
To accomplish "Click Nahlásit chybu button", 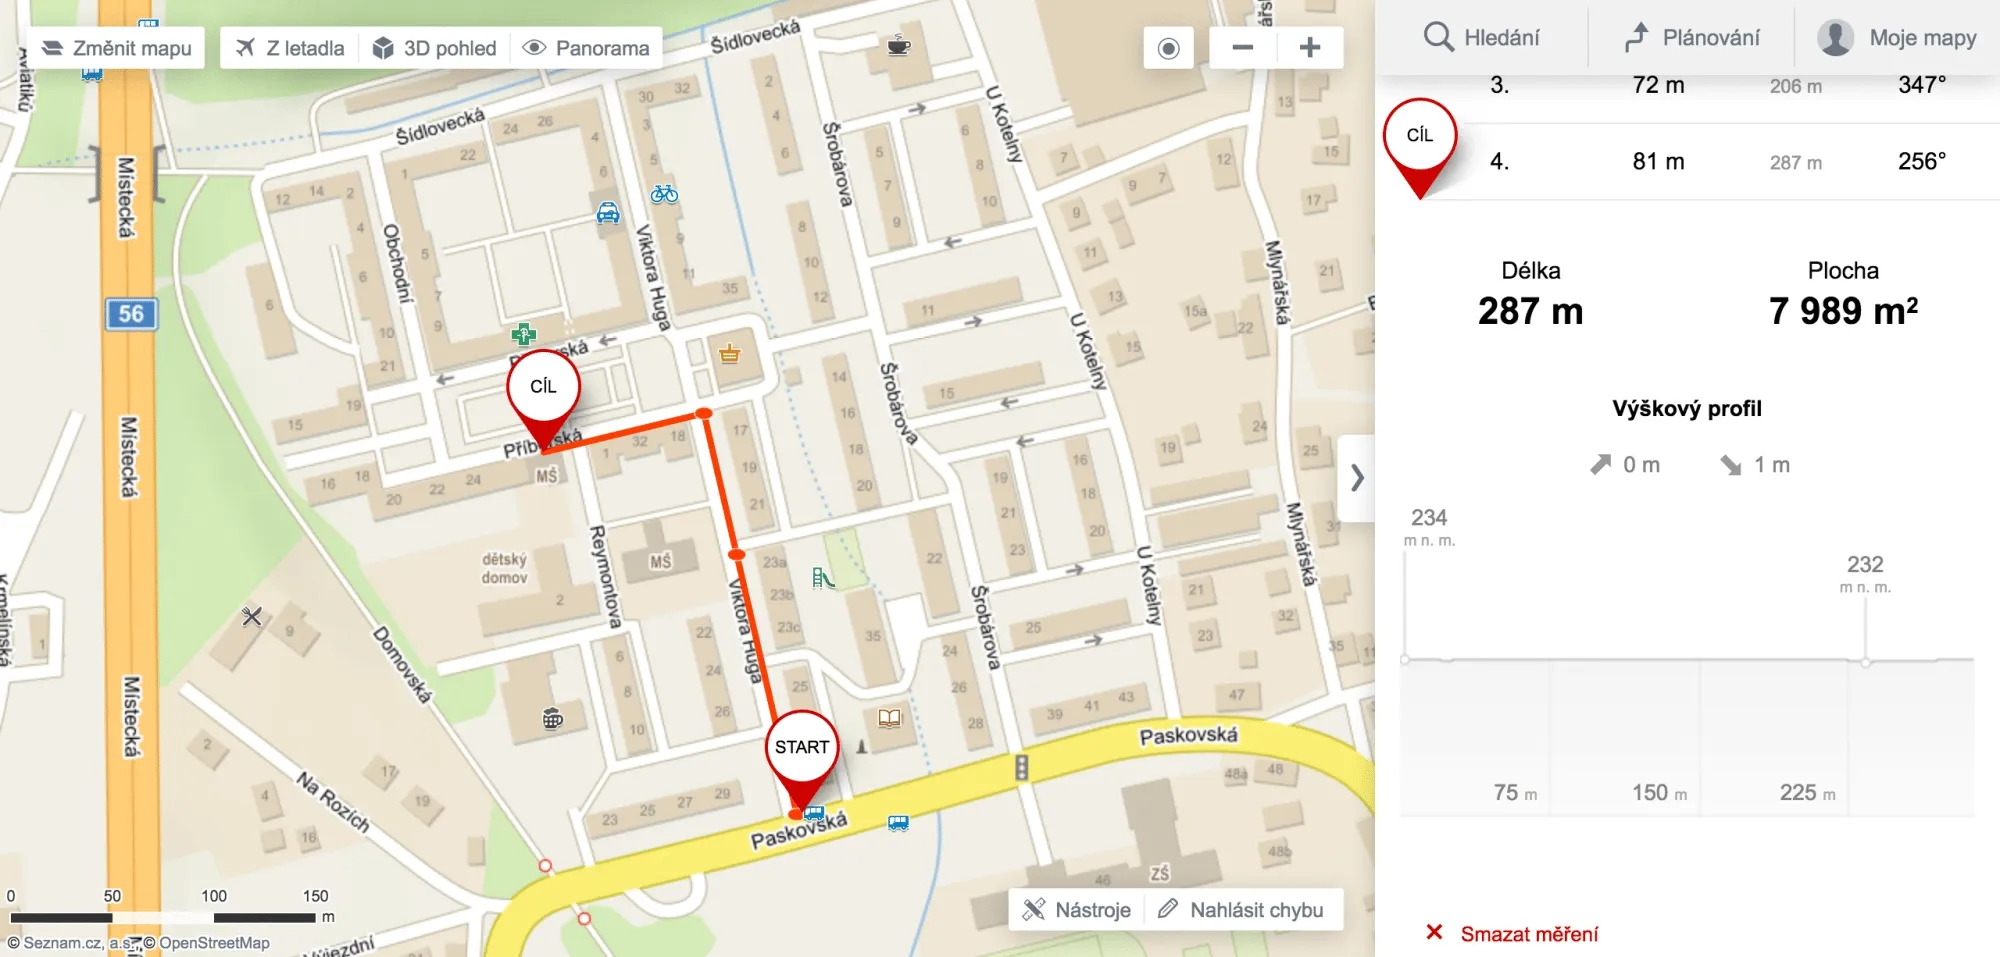I will (1241, 910).
